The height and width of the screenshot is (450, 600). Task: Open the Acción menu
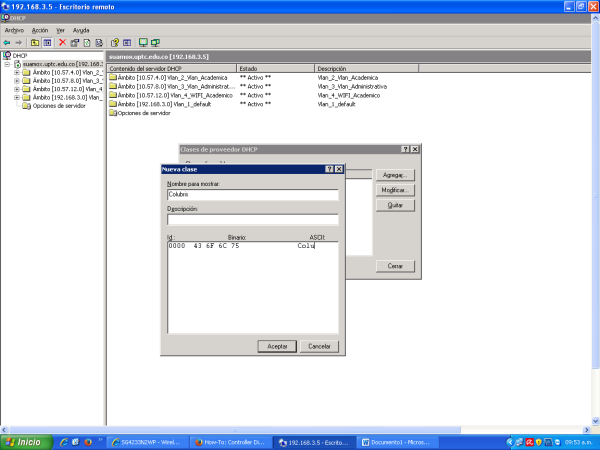click(x=40, y=30)
